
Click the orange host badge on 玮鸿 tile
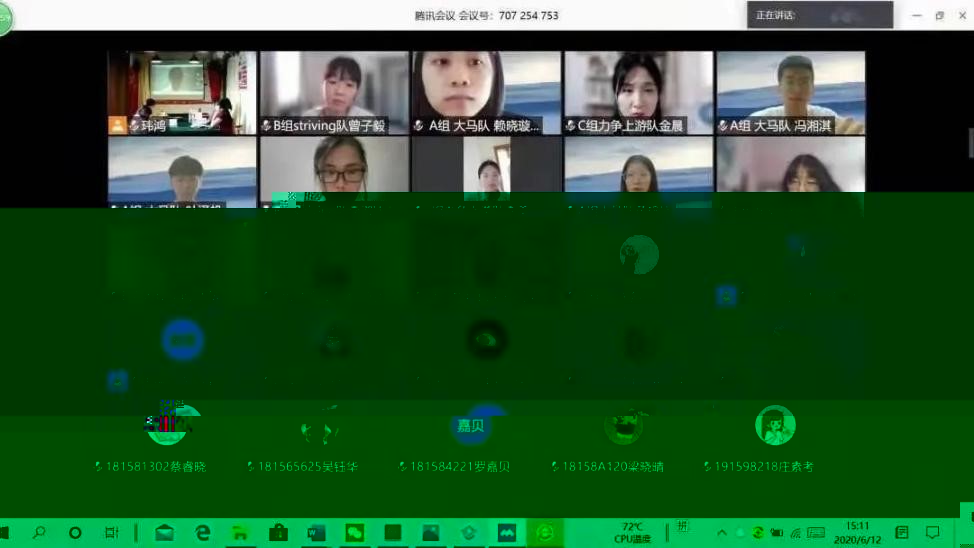117,125
